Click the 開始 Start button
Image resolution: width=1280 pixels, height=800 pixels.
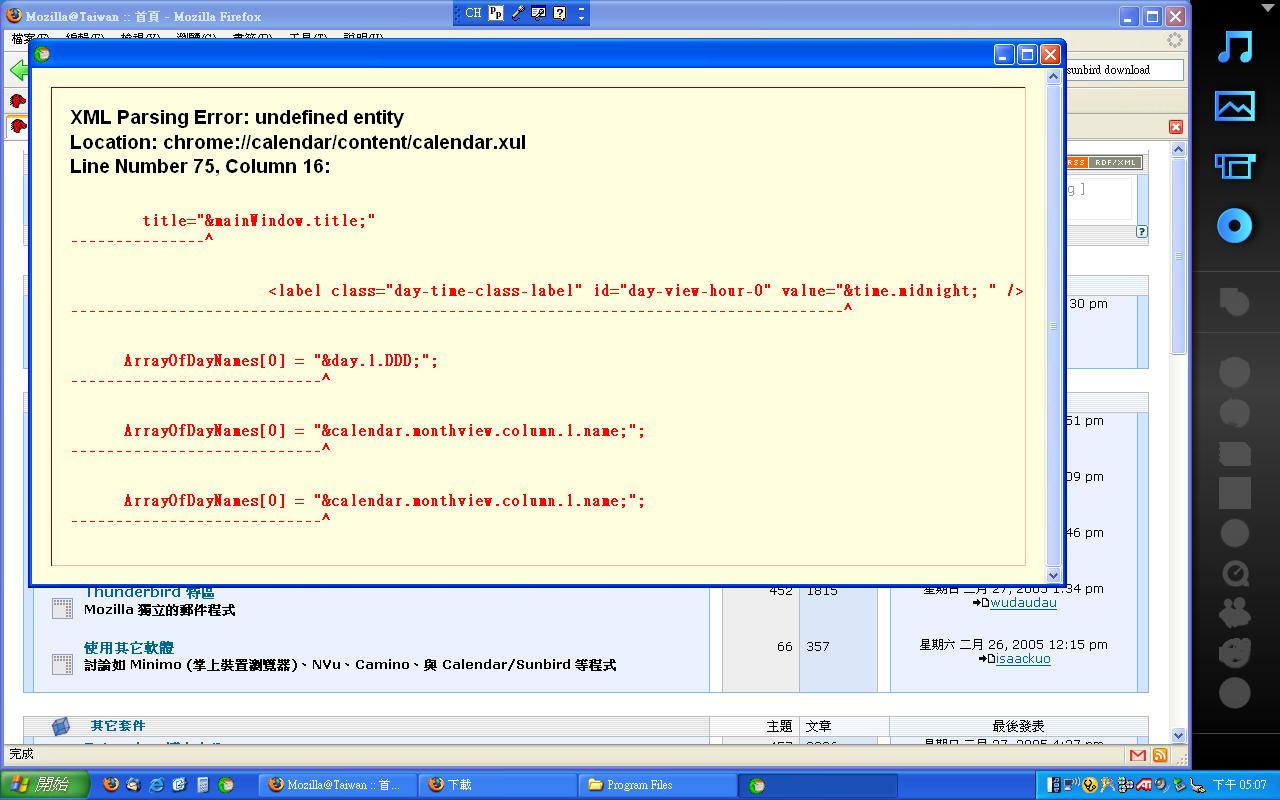(45, 785)
